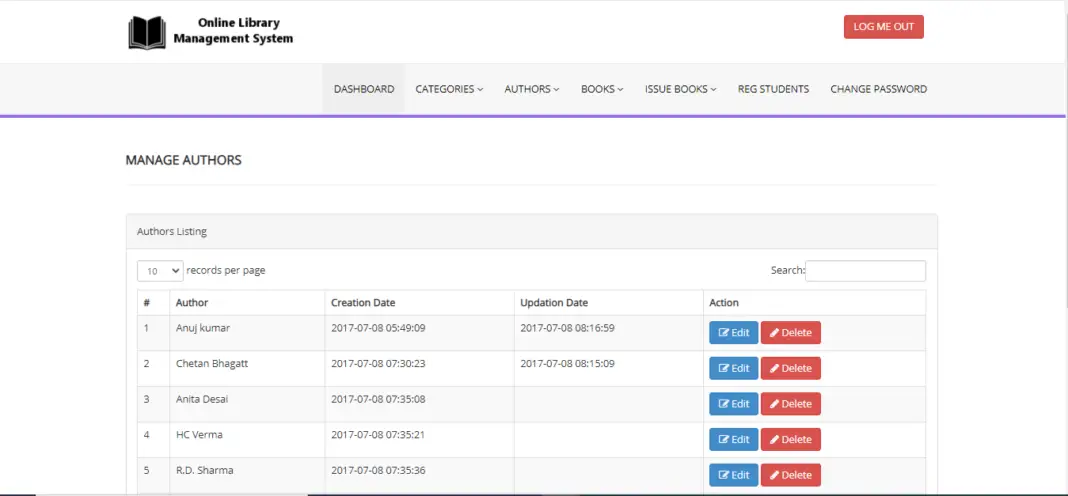This screenshot has height=496, width=1068.
Task: Focus the authors Search field
Action: pyautogui.click(x=865, y=271)
